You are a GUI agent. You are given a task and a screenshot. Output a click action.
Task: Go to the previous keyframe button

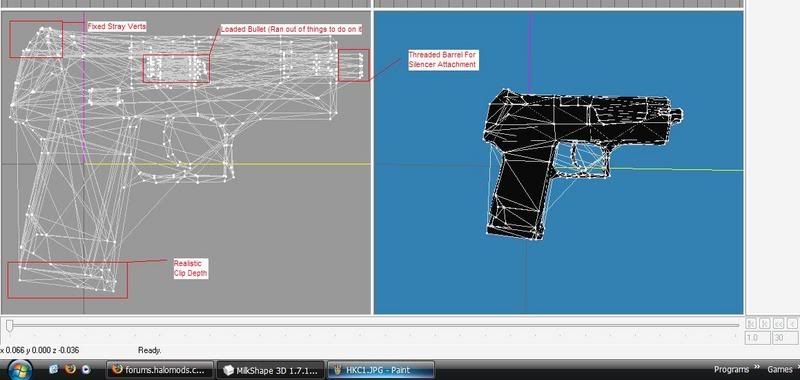(x=764, y=323)
